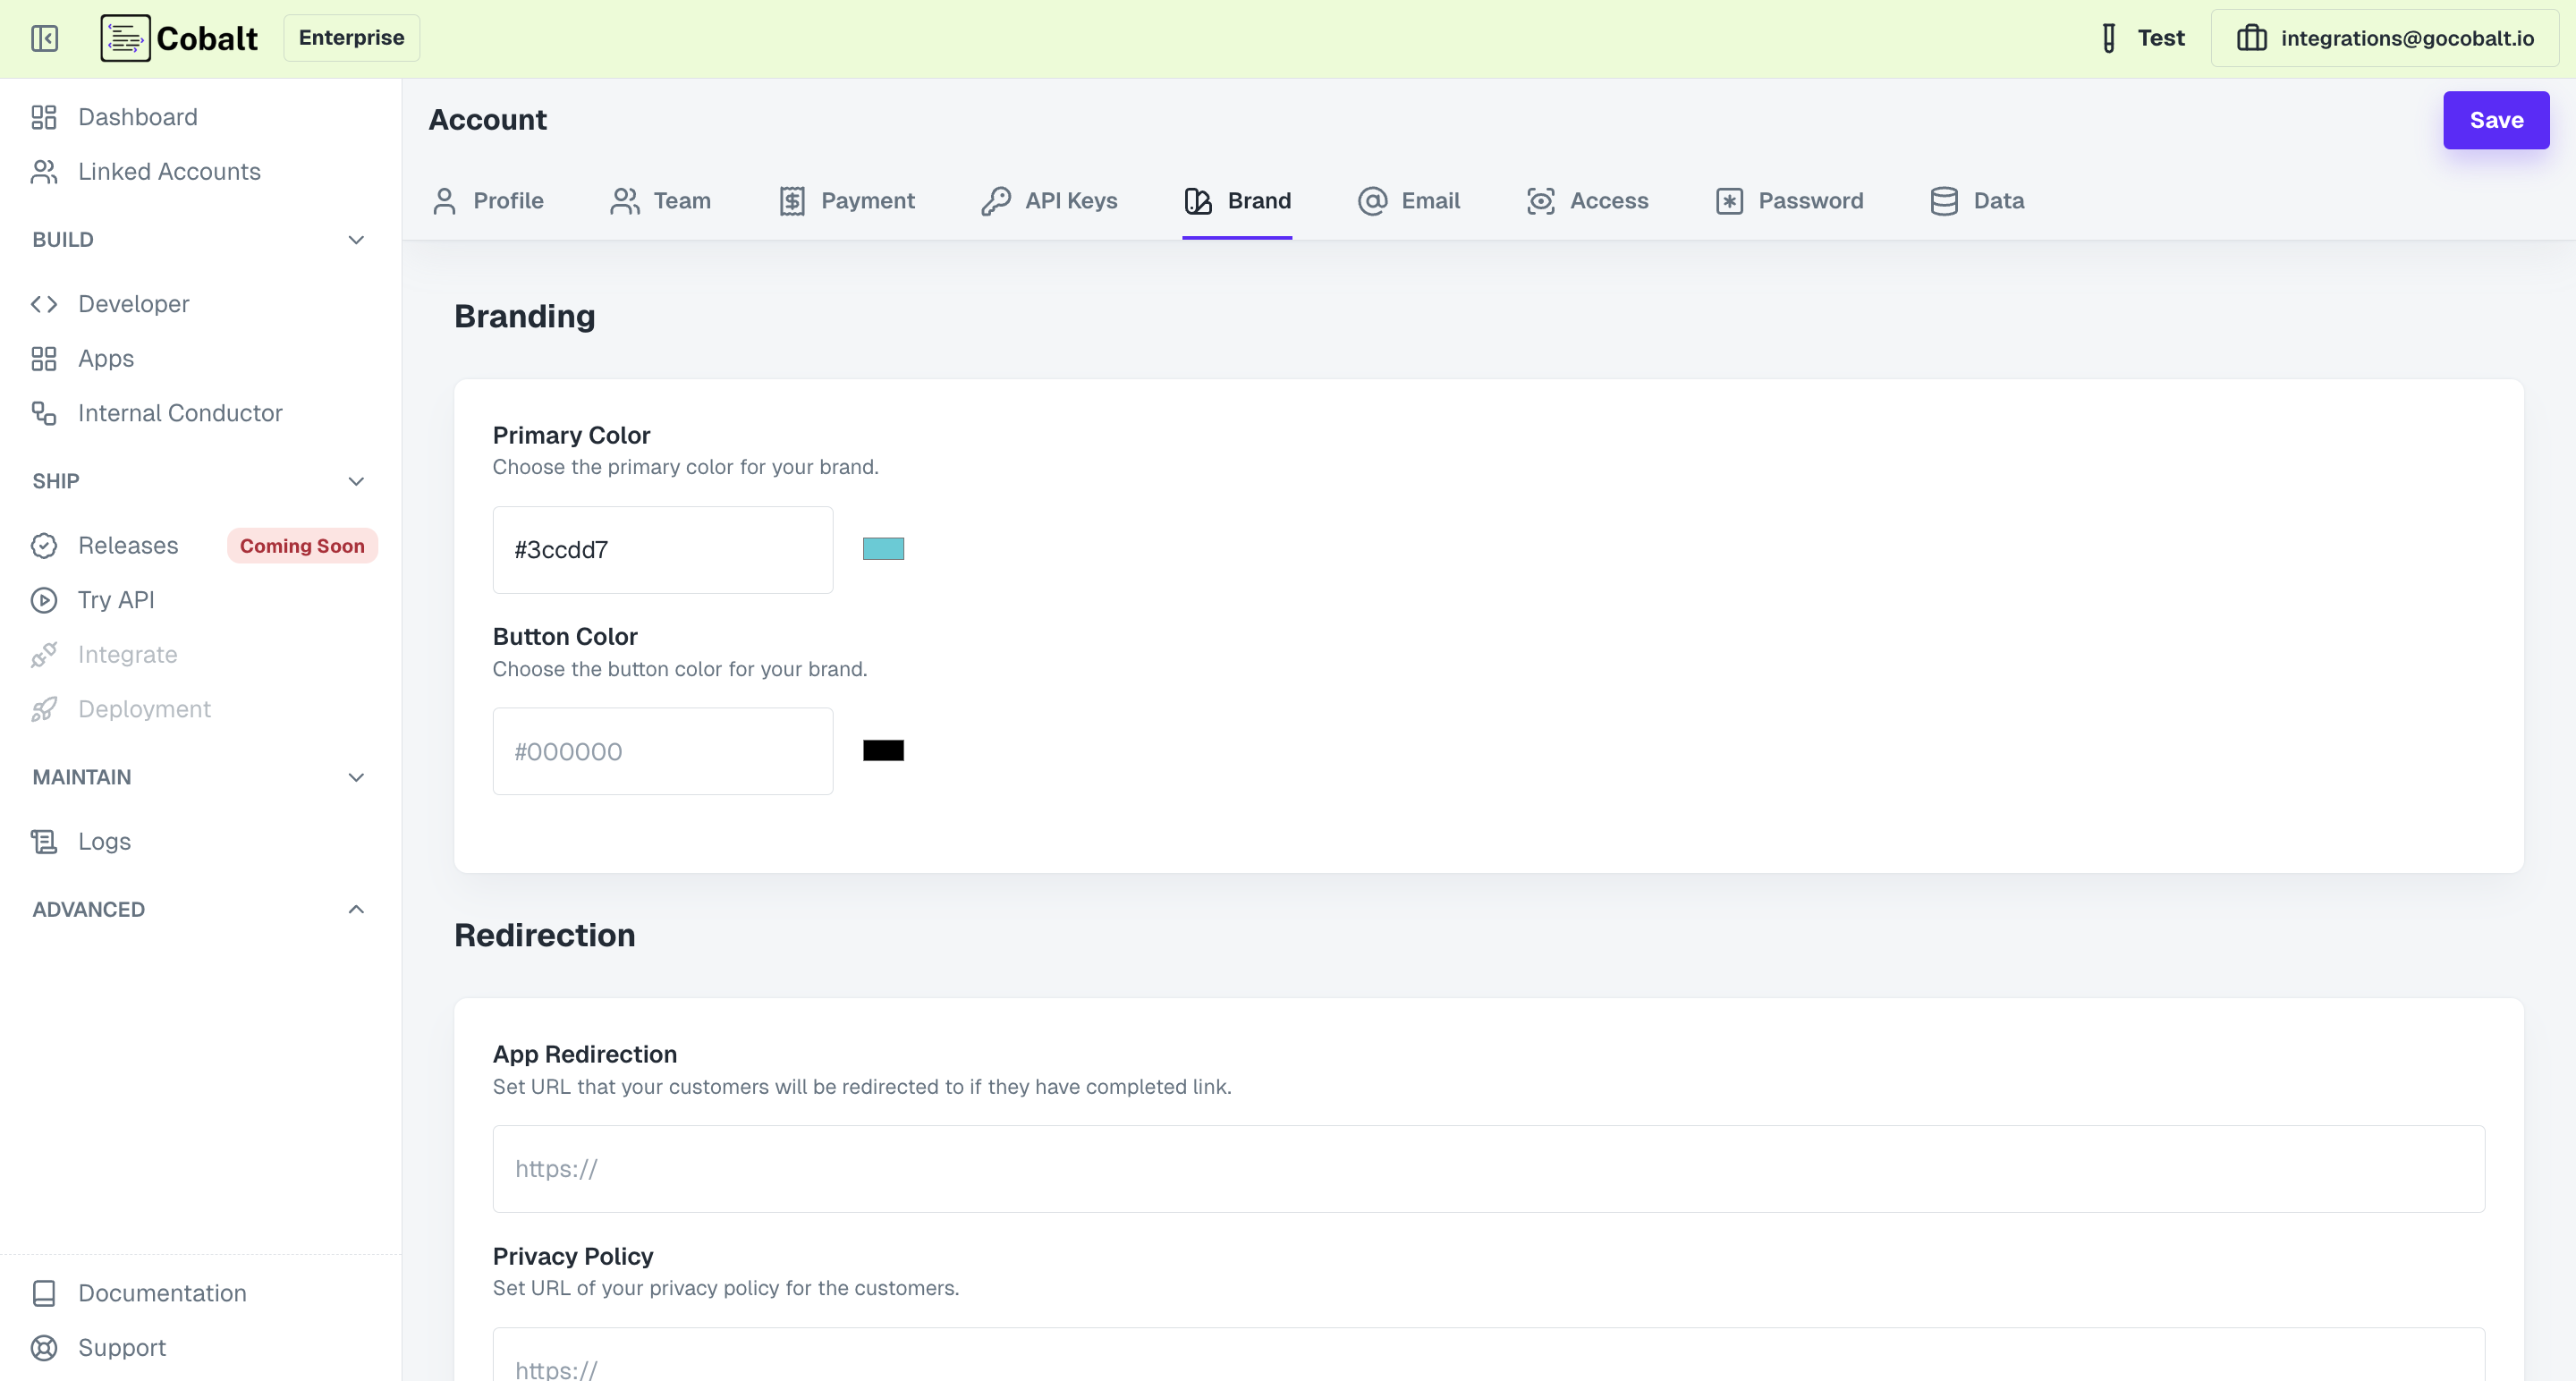Open the Dashboard grid icon in the sidebar
Screen dimensions: 2576x1381
tap(44, 117)
